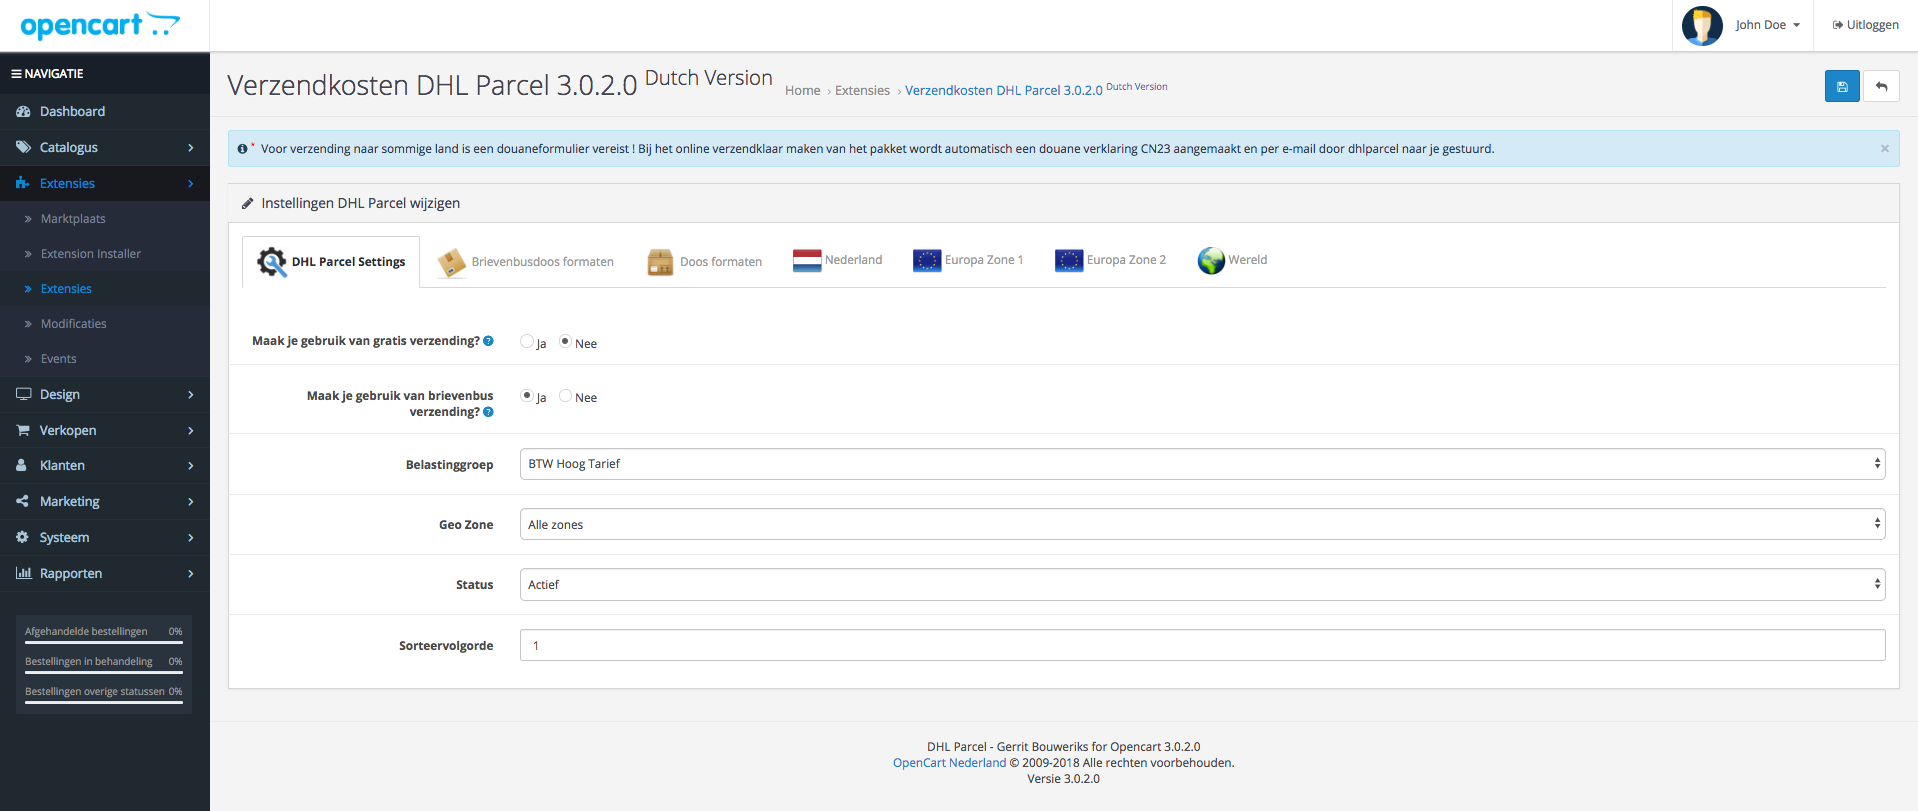This screenshot has width=1918, height=811.
Task: Click the Design monitor icon
Action: click(x=23, y=394)
